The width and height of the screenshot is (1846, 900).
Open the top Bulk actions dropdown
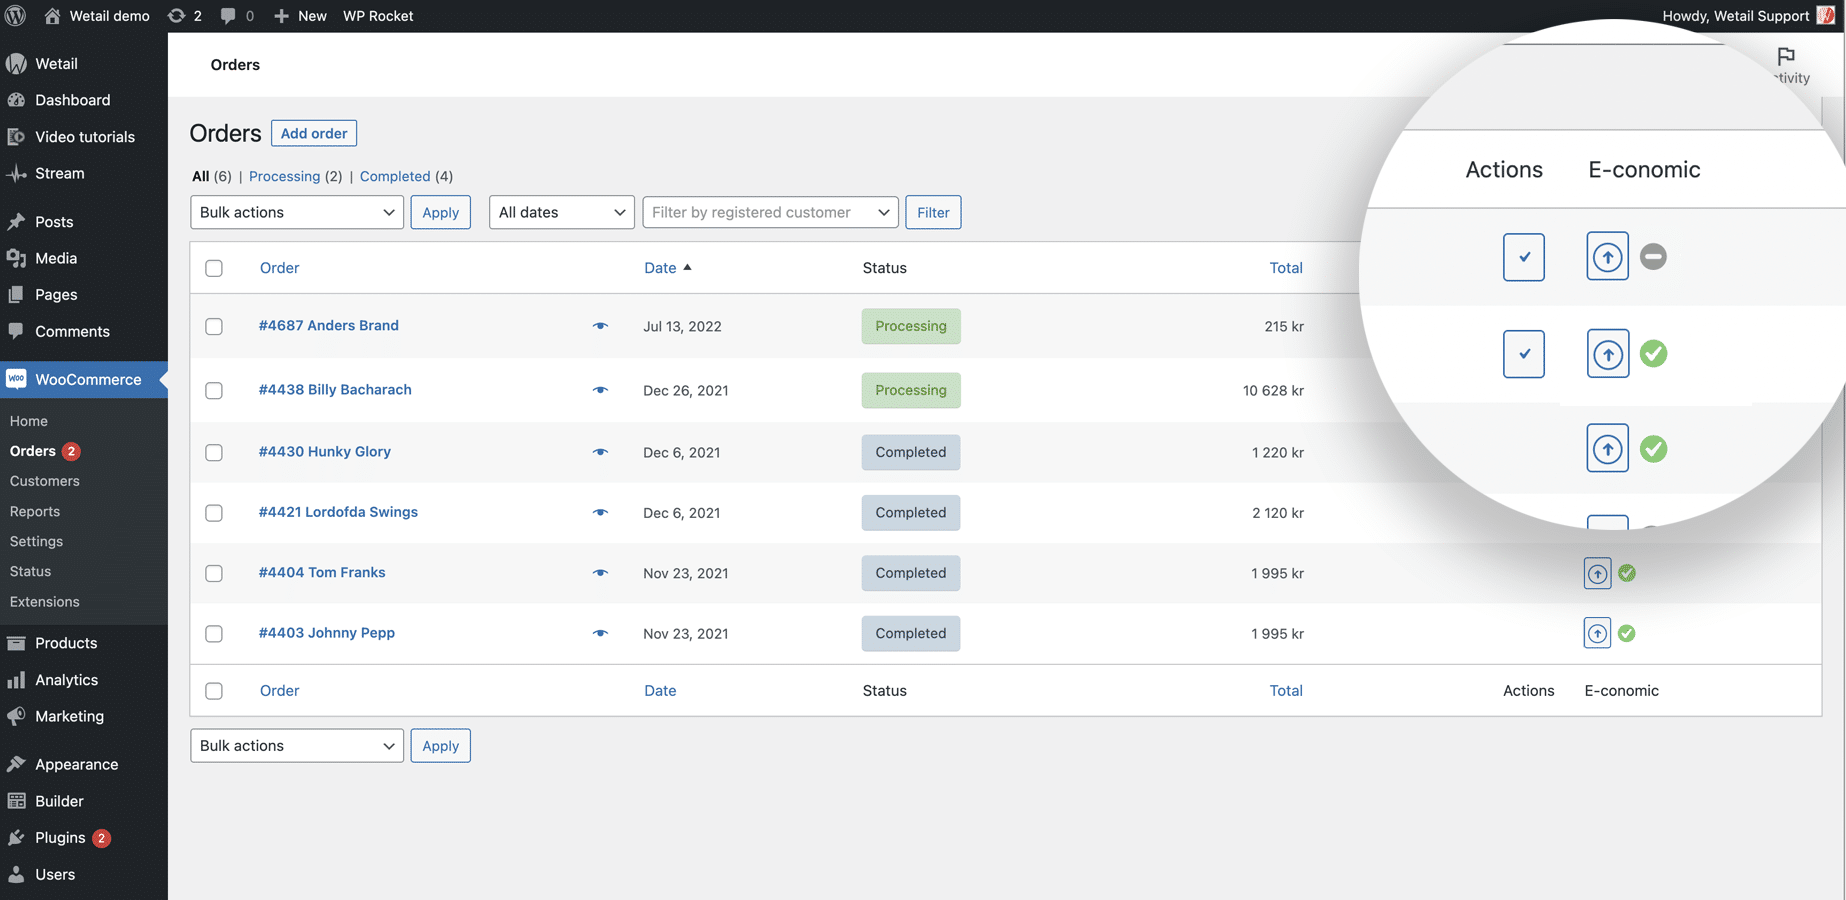point(296,212)
